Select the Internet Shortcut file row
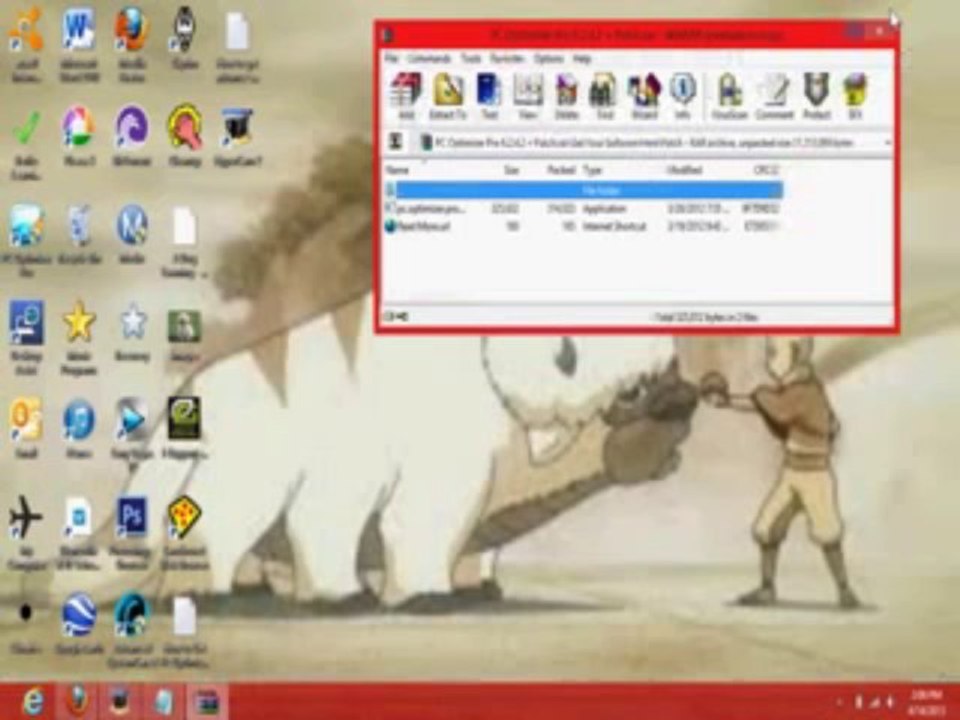 [x=583, y=227]
